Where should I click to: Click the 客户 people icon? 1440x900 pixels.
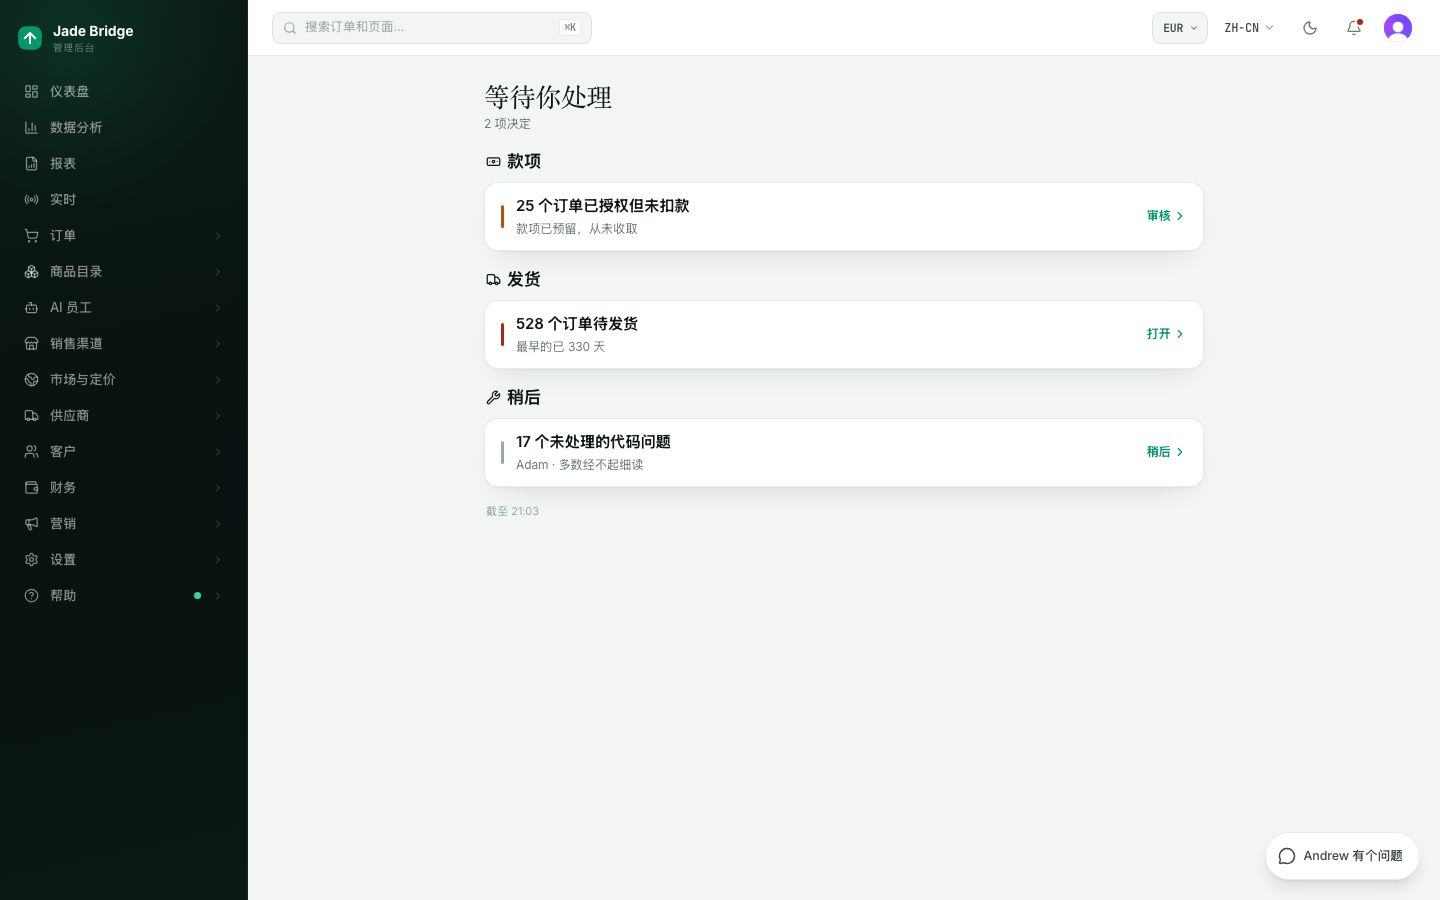pyautogui.click(x=31, y=451)
